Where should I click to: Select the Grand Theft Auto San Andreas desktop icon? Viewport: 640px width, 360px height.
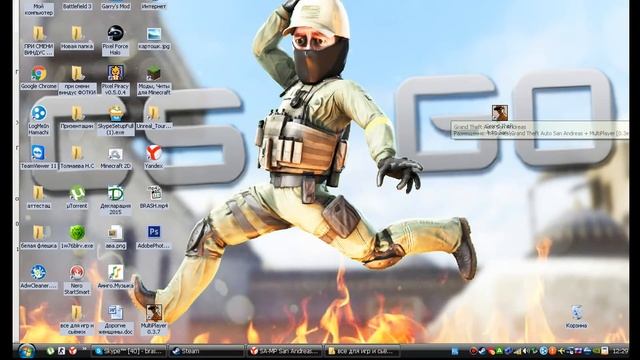click(500, 113)
